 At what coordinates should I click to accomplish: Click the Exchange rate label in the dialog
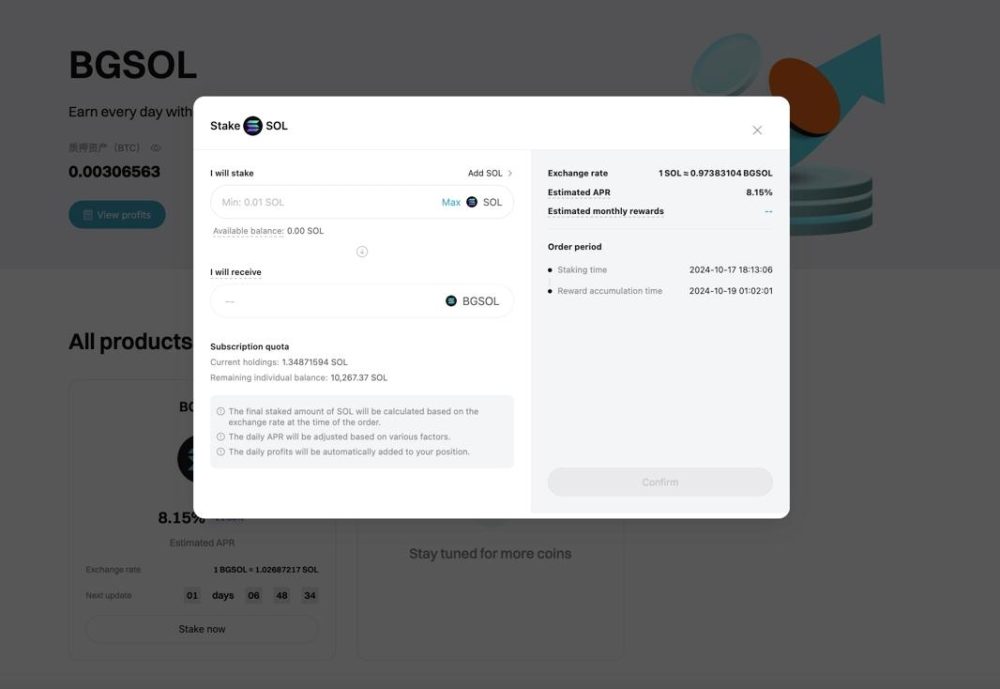click(x=577, y=173)
